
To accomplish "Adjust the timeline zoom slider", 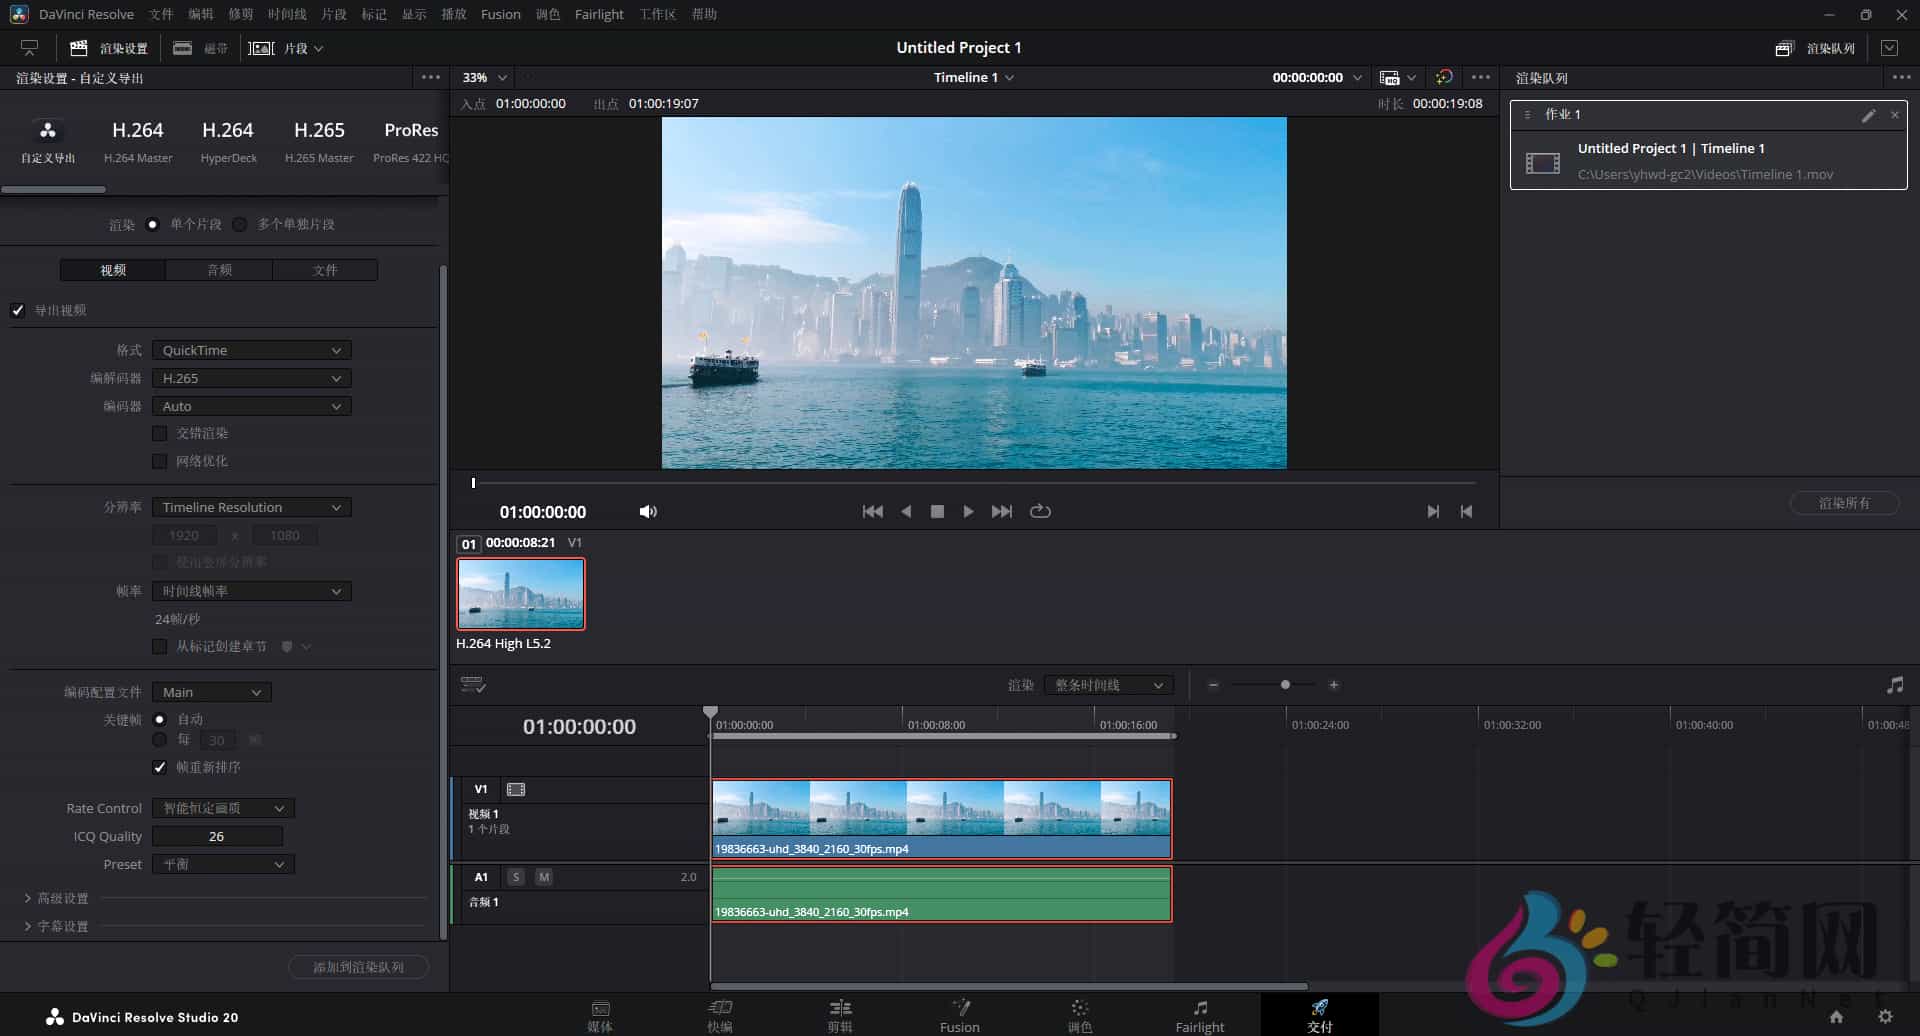I will coord(1284,684).
